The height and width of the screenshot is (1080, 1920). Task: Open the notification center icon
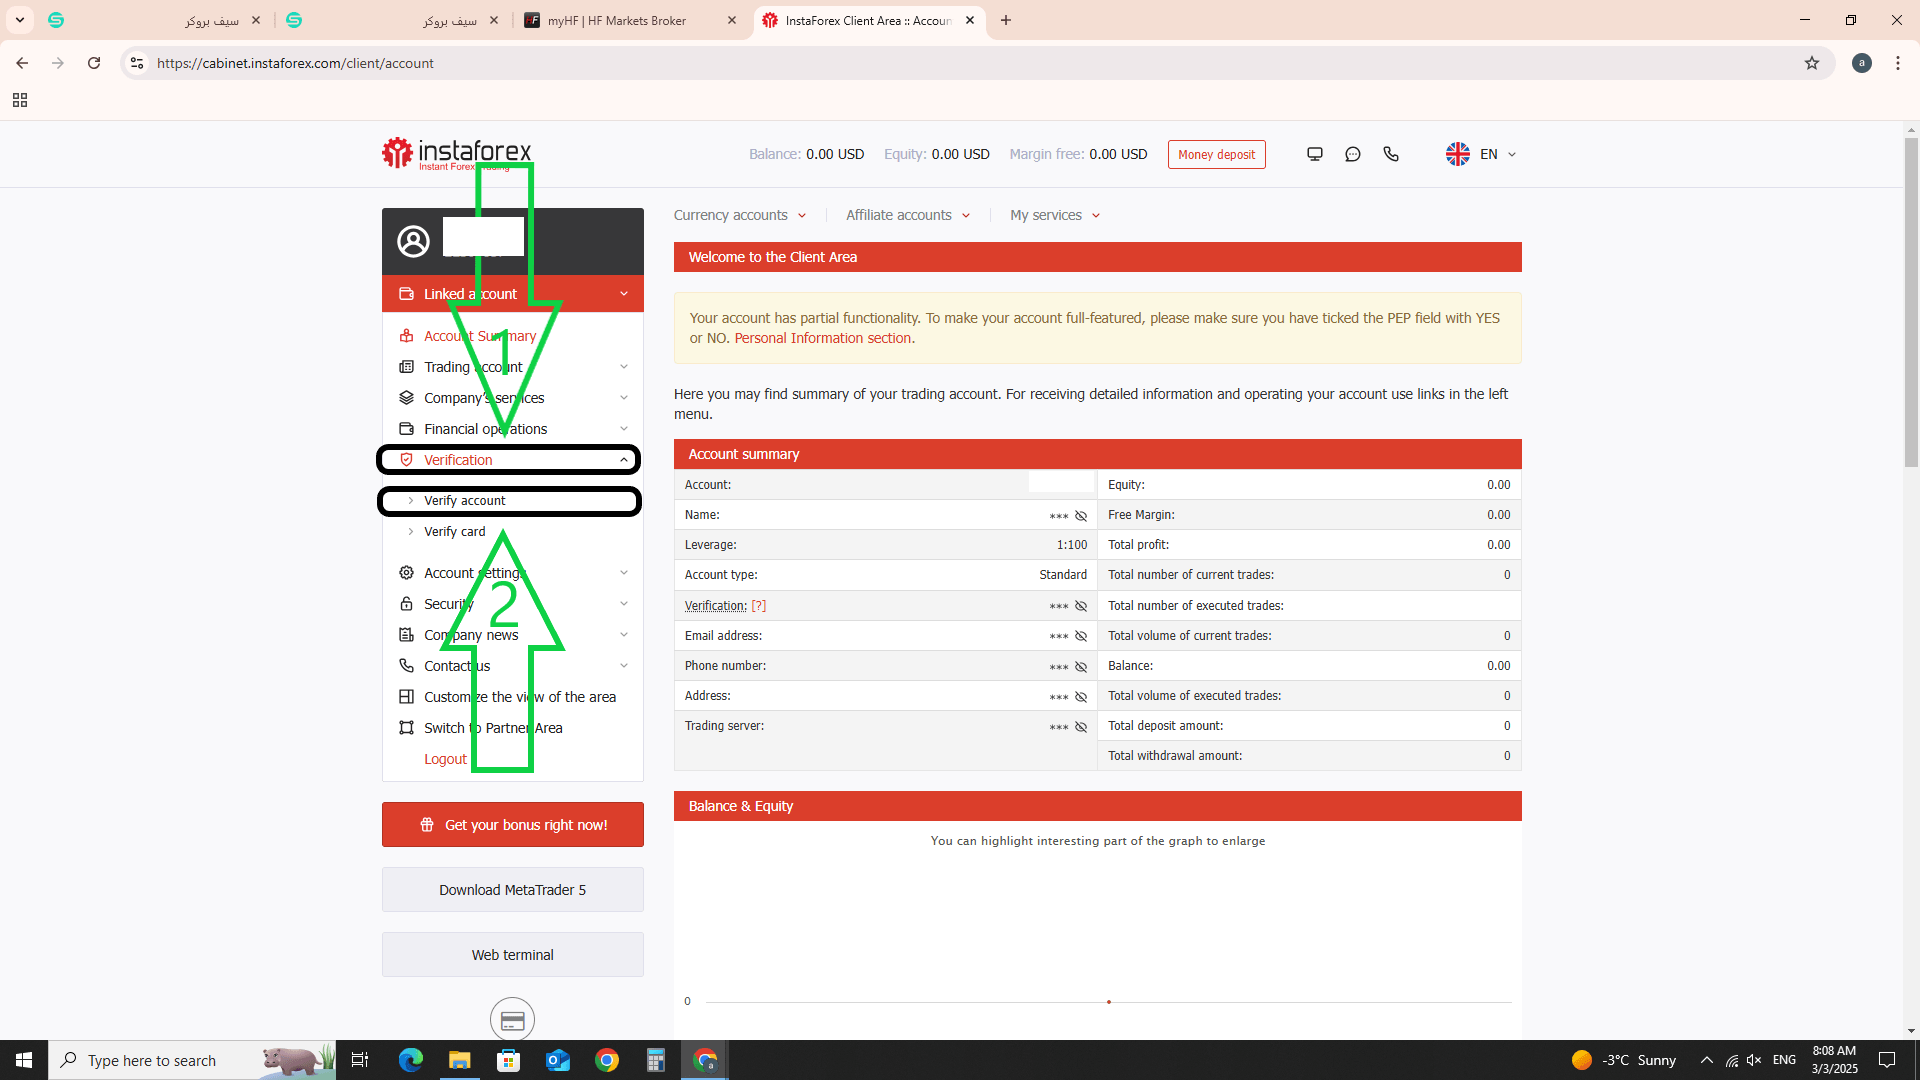point(1887,1060)
